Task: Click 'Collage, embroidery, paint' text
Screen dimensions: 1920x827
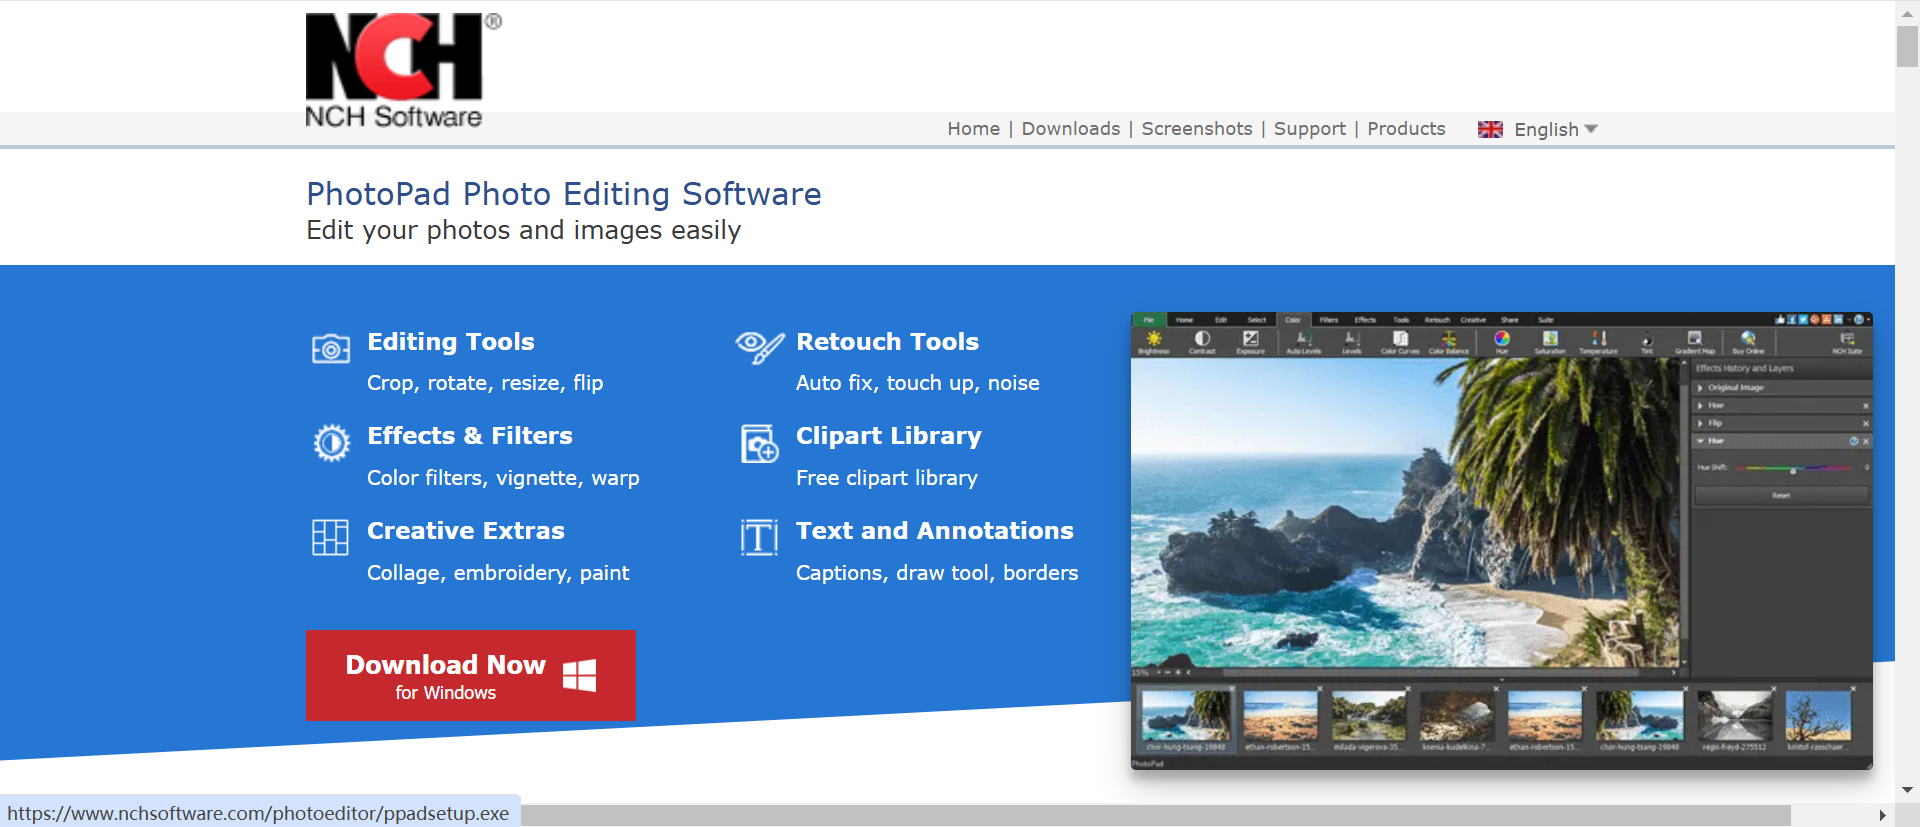Action: (498, 573)
